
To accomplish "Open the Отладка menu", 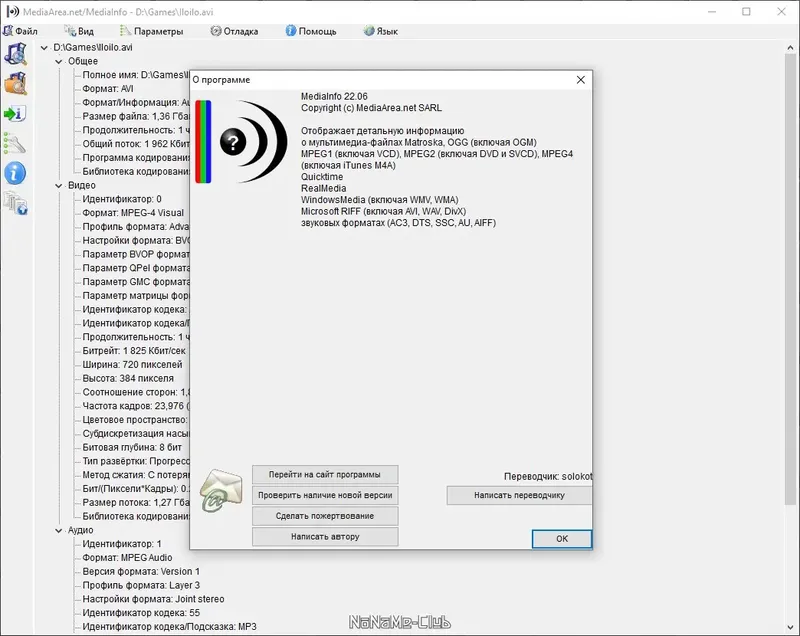I will click(234, 31).
